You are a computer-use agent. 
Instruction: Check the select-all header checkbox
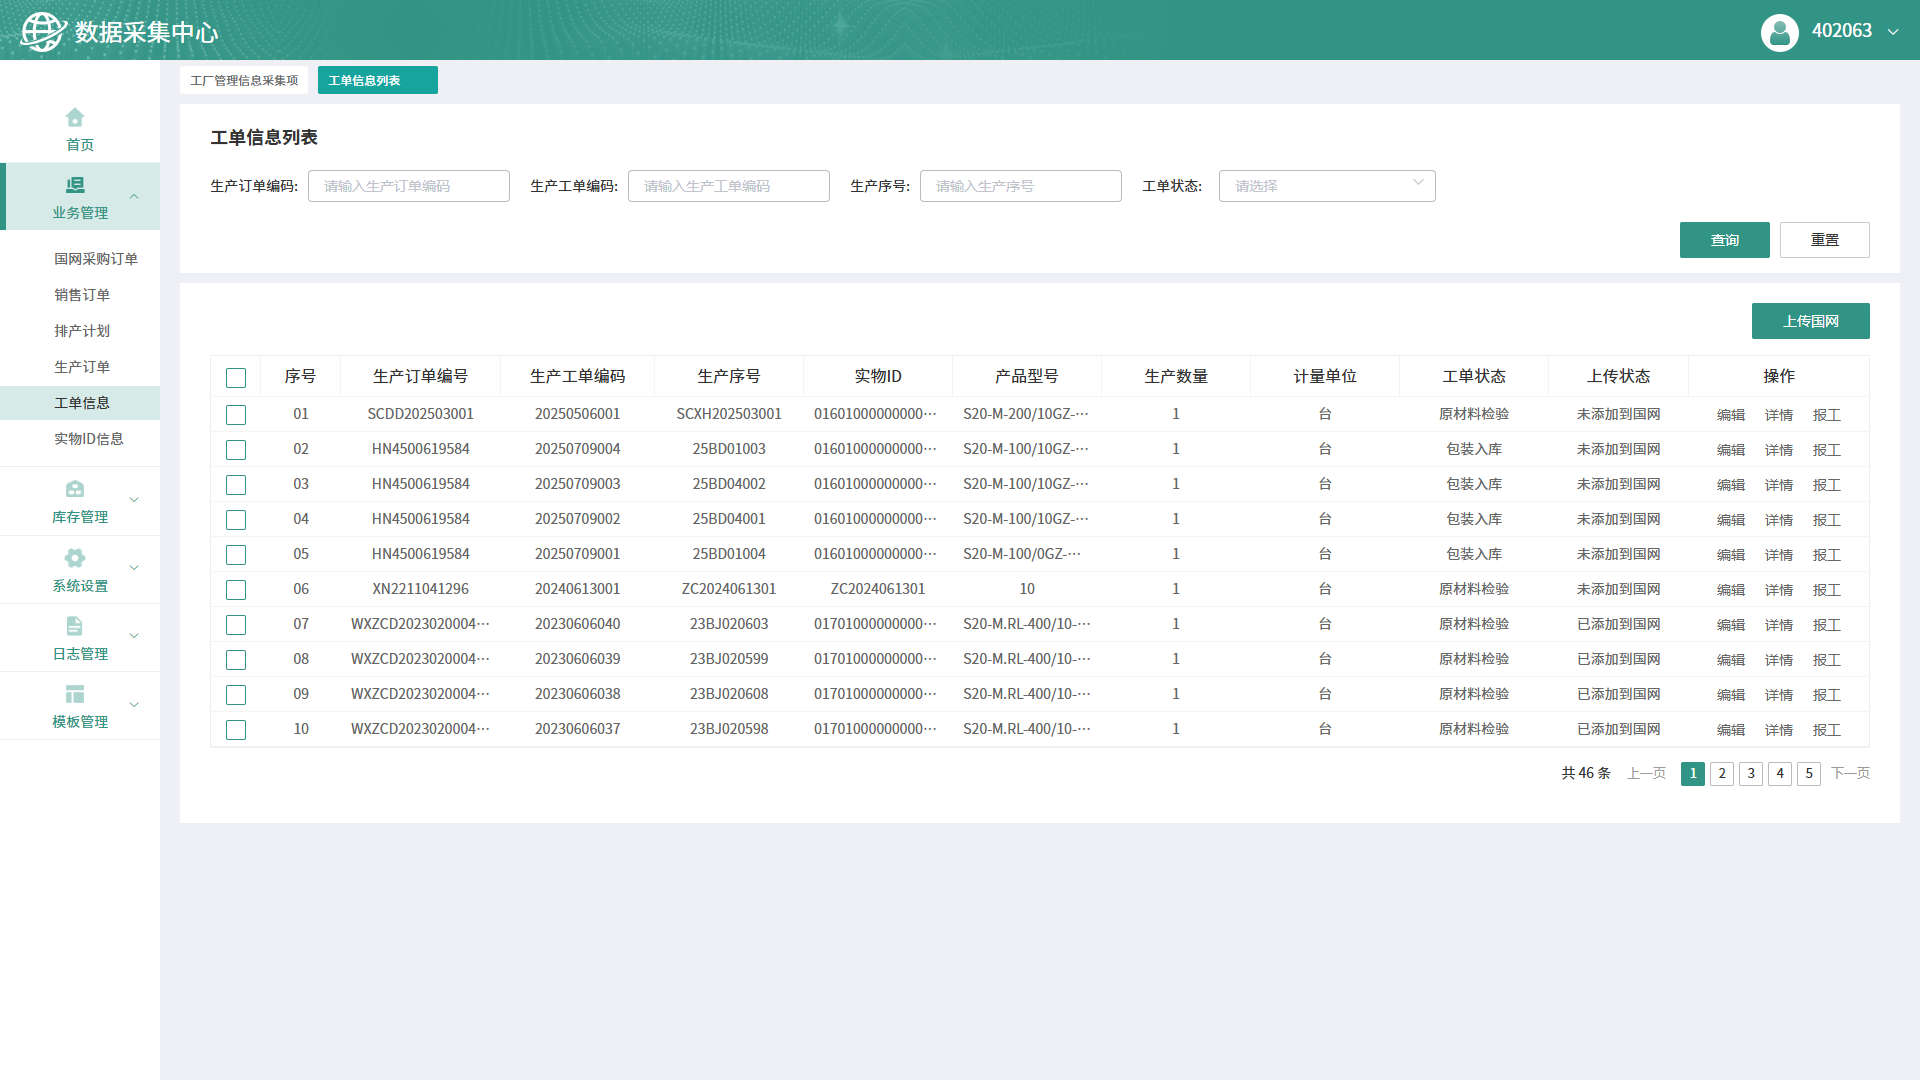tap(236, 378)
